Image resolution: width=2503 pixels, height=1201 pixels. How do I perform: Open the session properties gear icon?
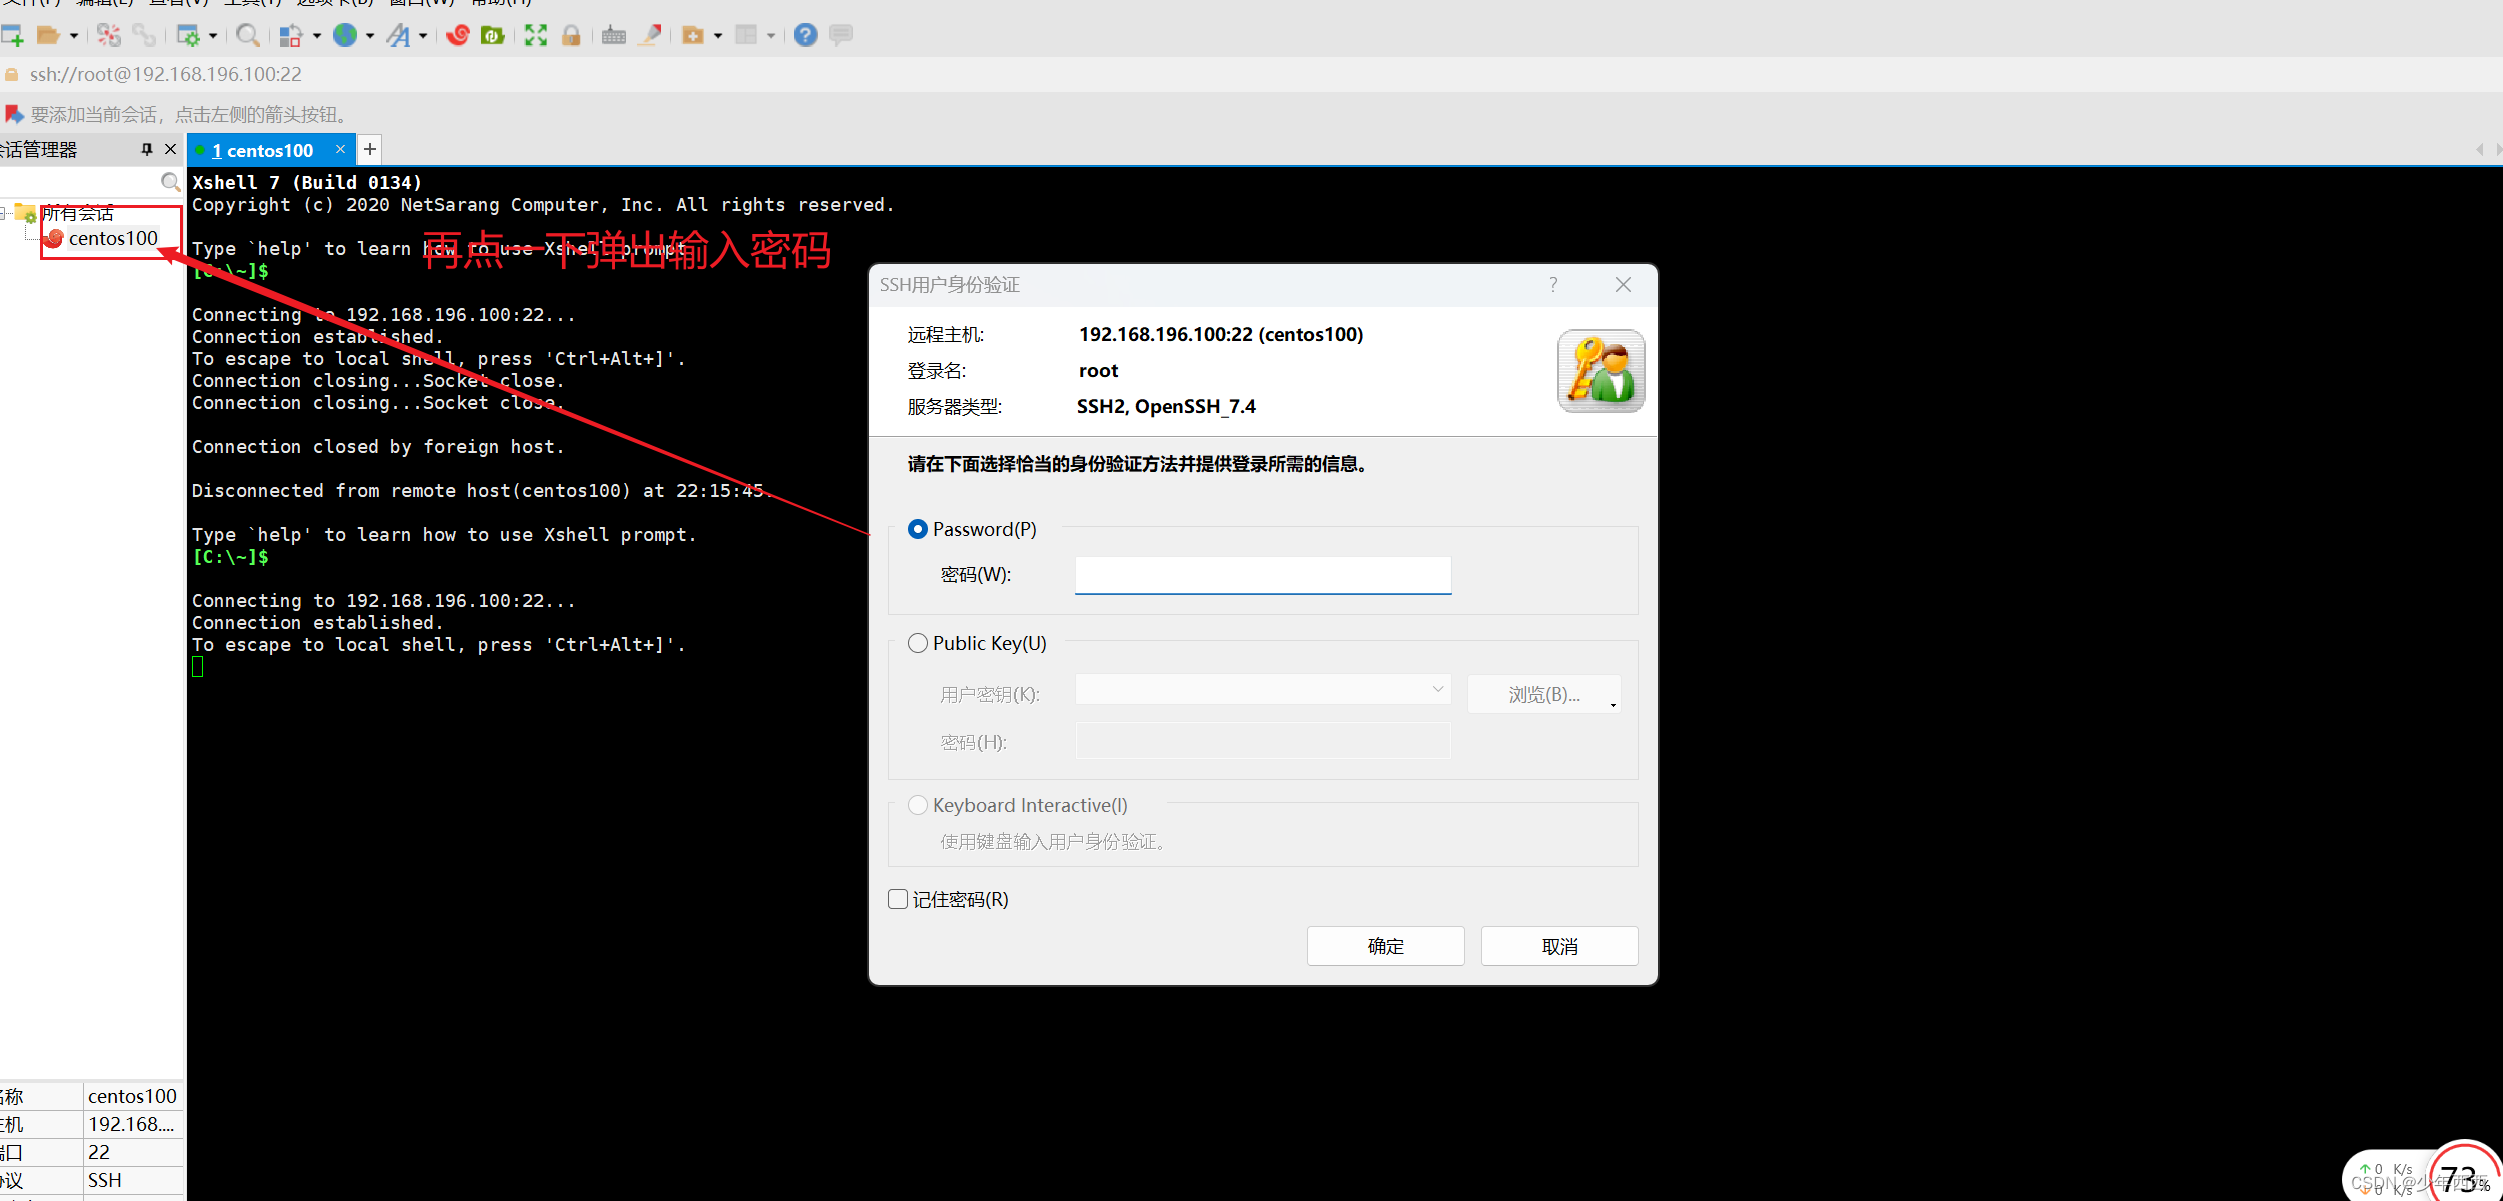(x=190, y=35)
